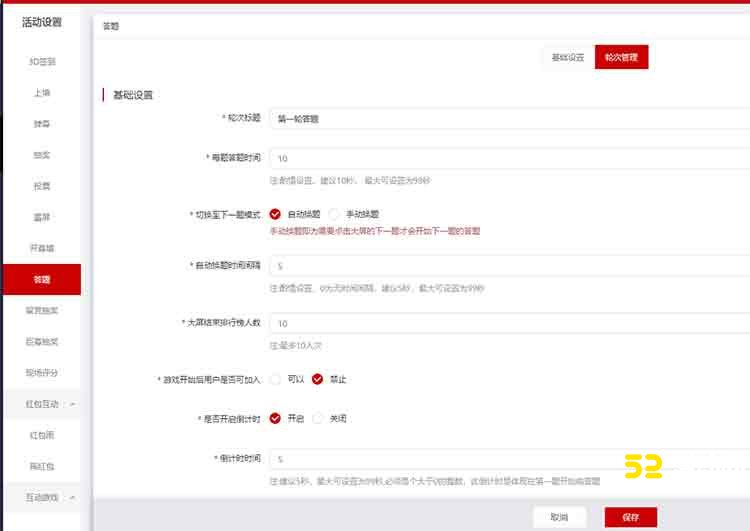Collapse the 互动游戏 sidebar group
This screenshot has width=750, height=531.
(42, 498)
